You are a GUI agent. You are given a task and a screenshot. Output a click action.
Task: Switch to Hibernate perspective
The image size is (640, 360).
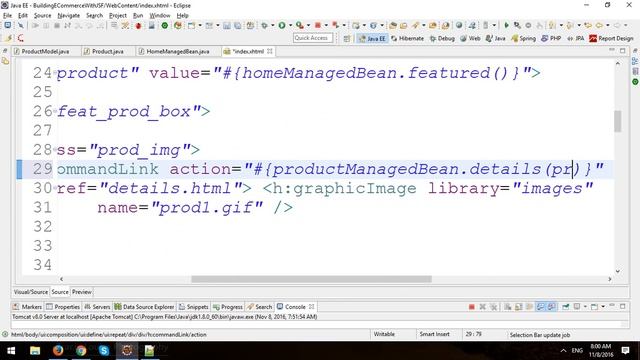(407, 38)
